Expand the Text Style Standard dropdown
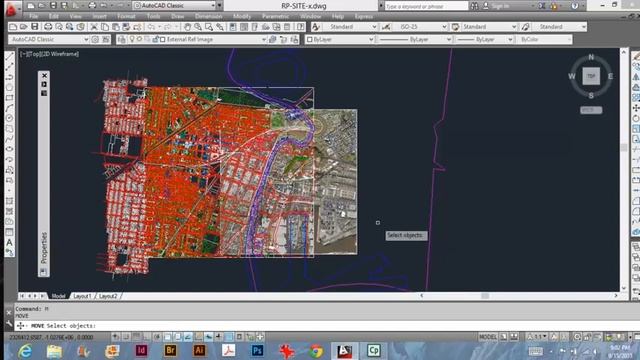This screenshot has height=360, width=640. (374, 27)
